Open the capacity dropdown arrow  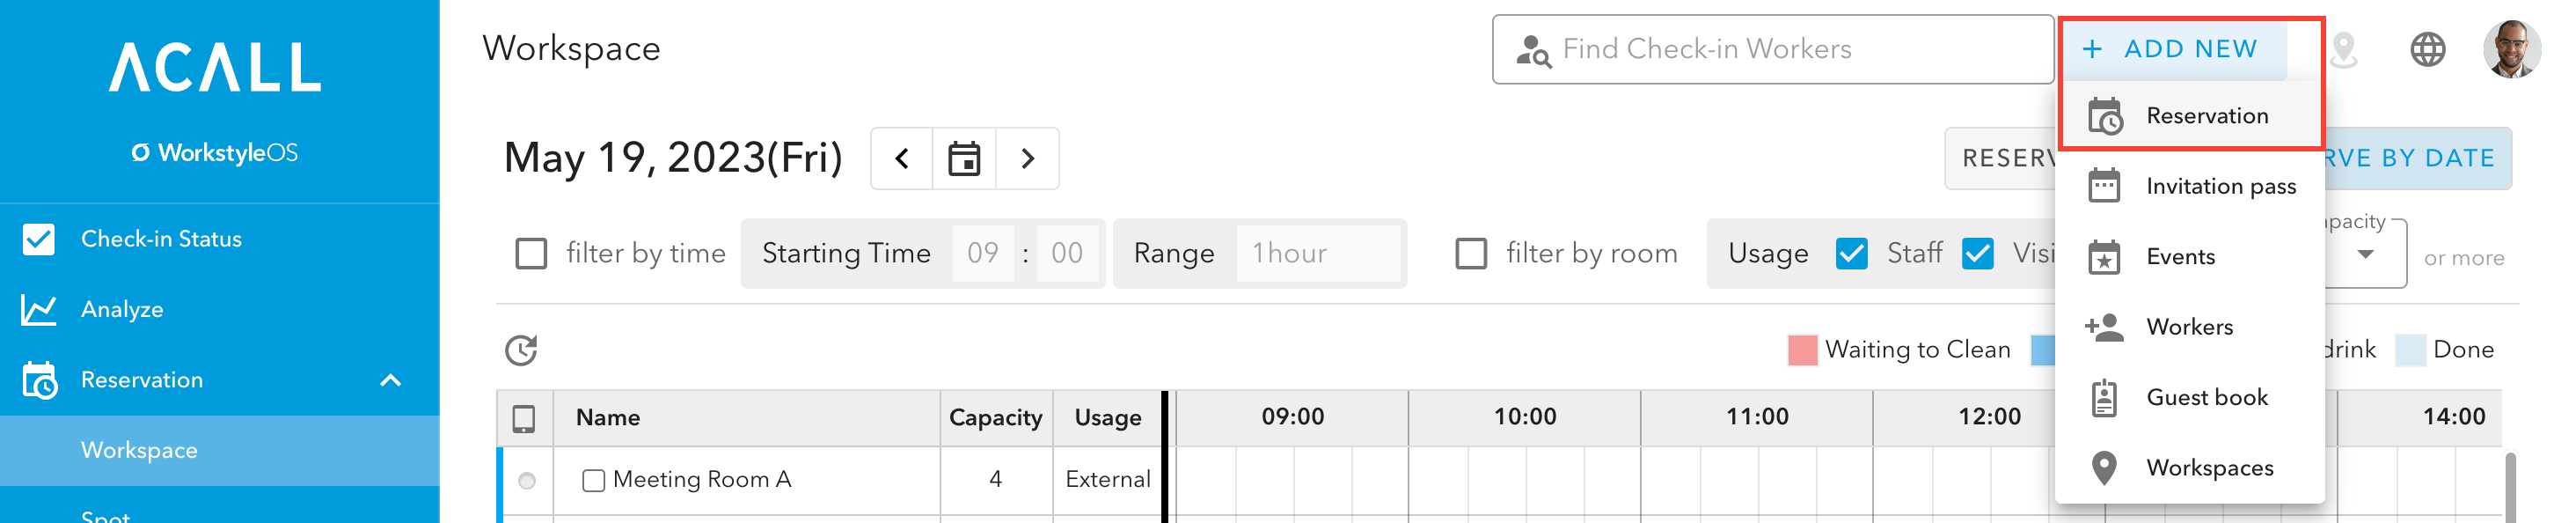2365,255
